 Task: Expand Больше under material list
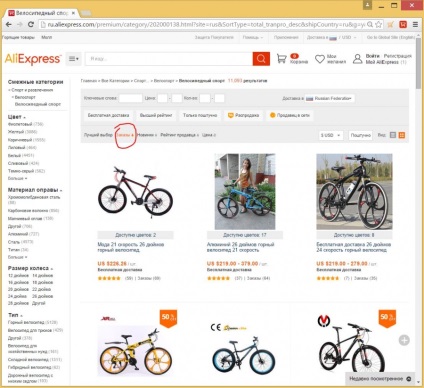[x=17, y=257]
